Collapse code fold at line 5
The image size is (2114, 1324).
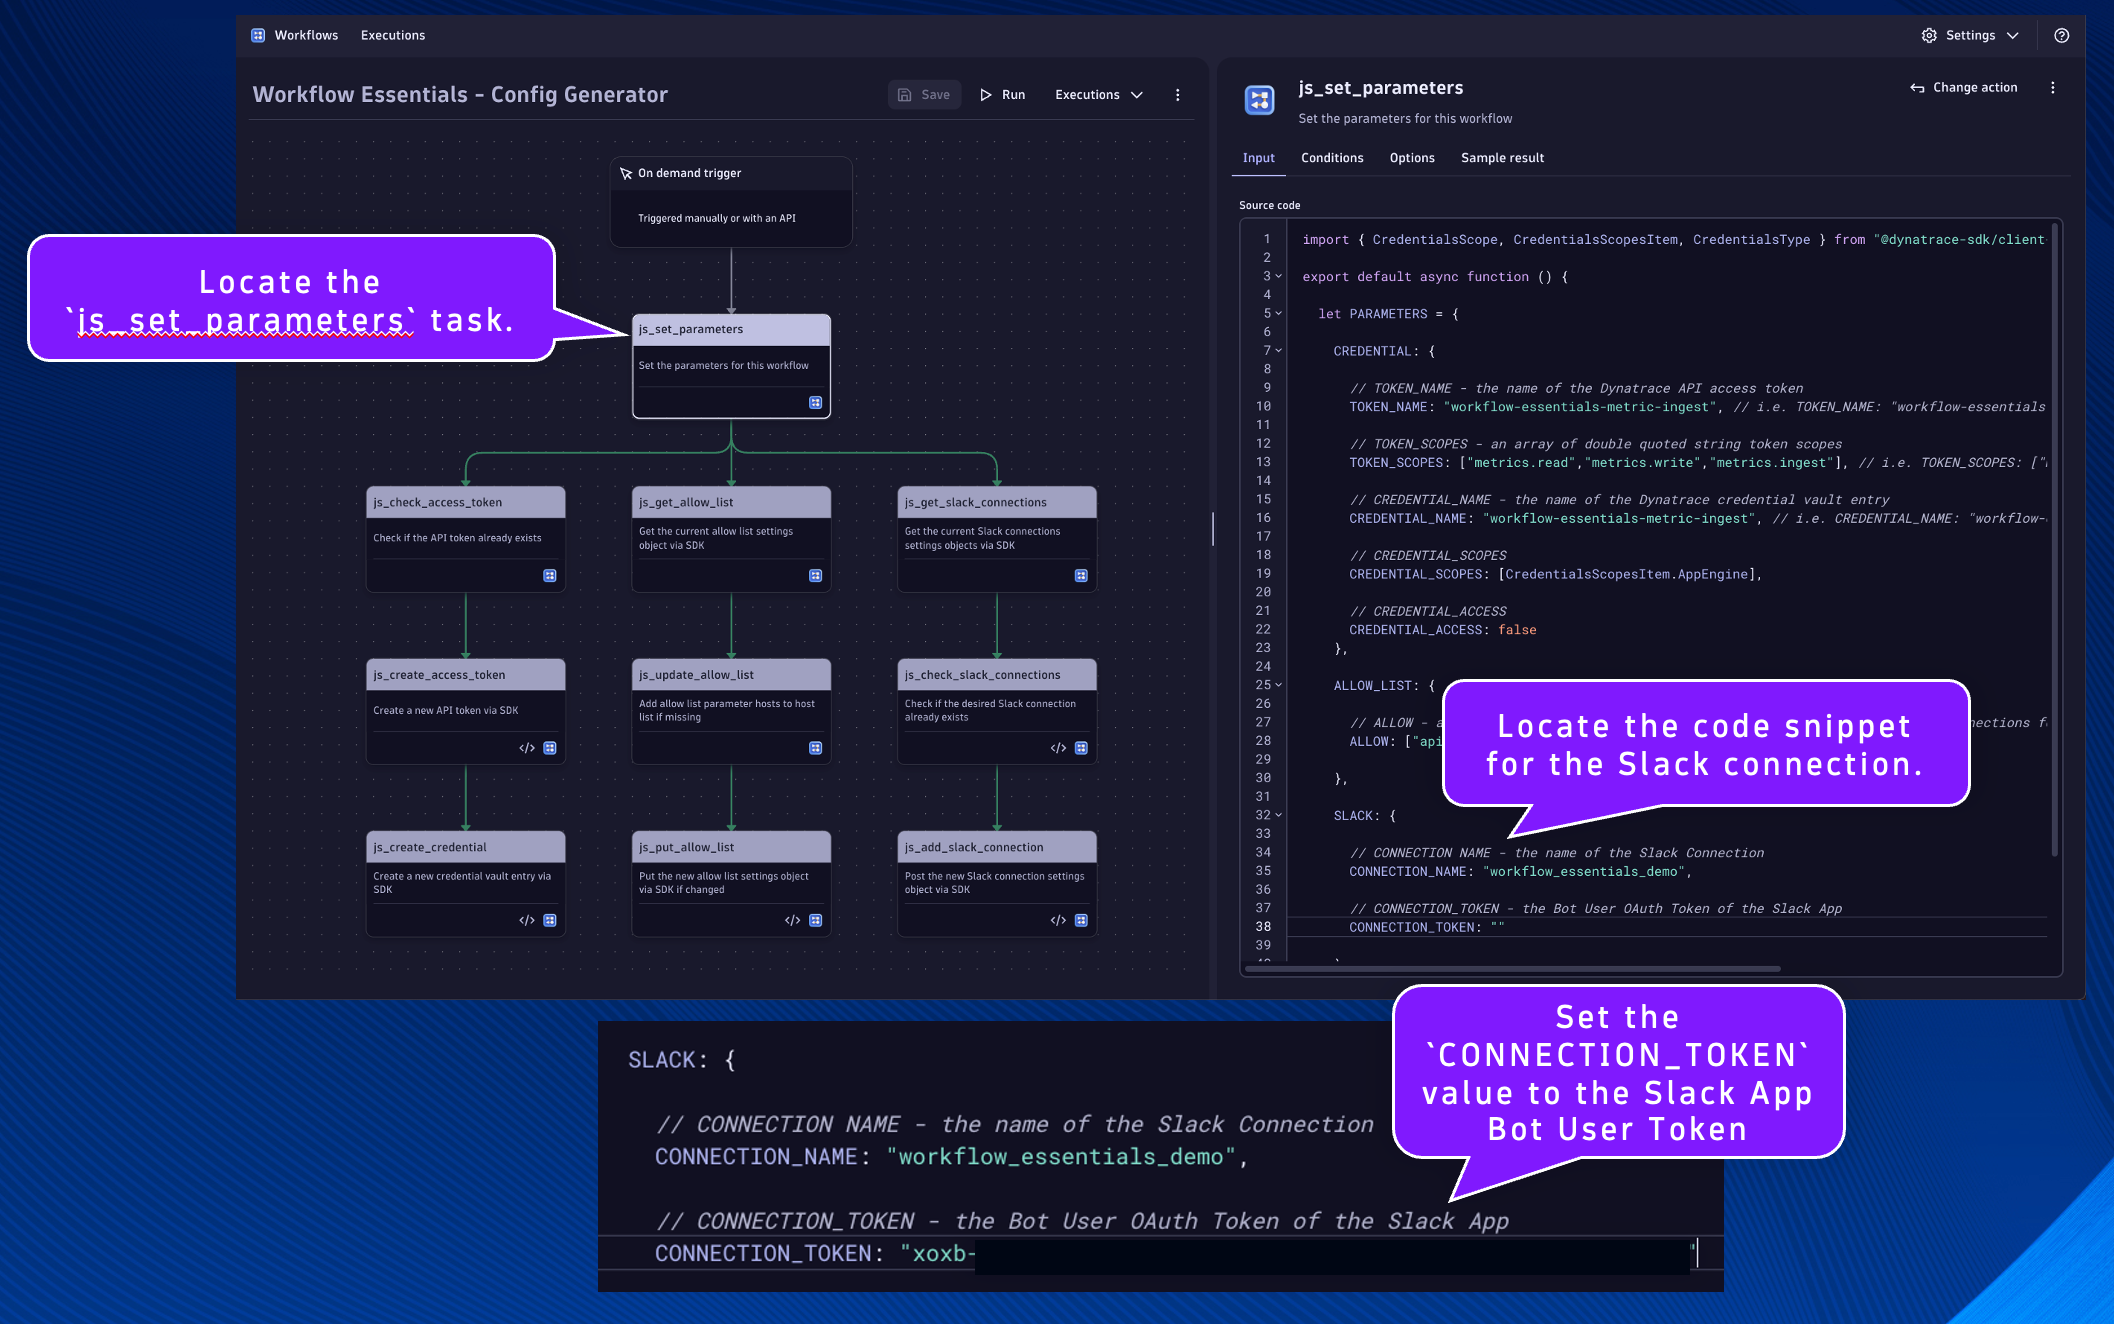(1278, 313)
